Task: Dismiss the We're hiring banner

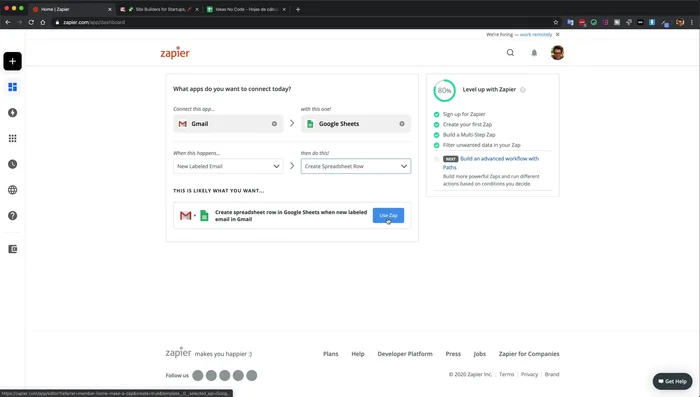Action: point(557,34)
